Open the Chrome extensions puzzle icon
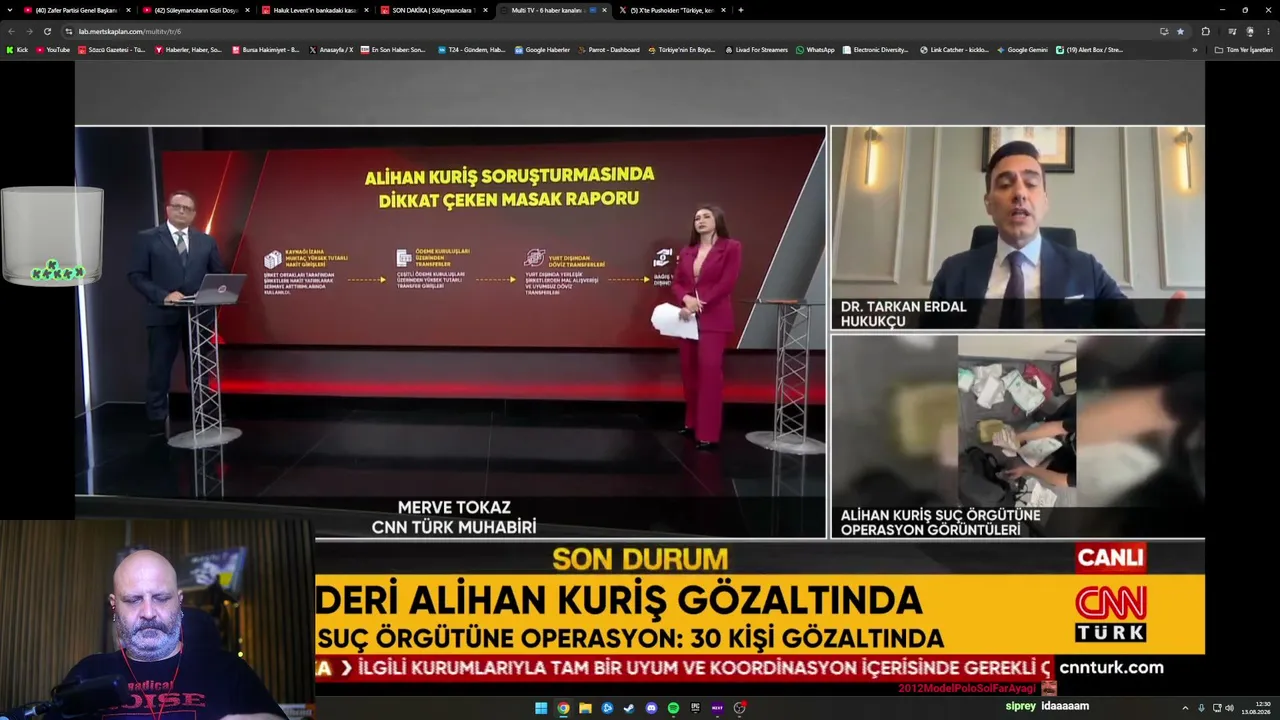 pyautogui.click(x=1205, y=31)
